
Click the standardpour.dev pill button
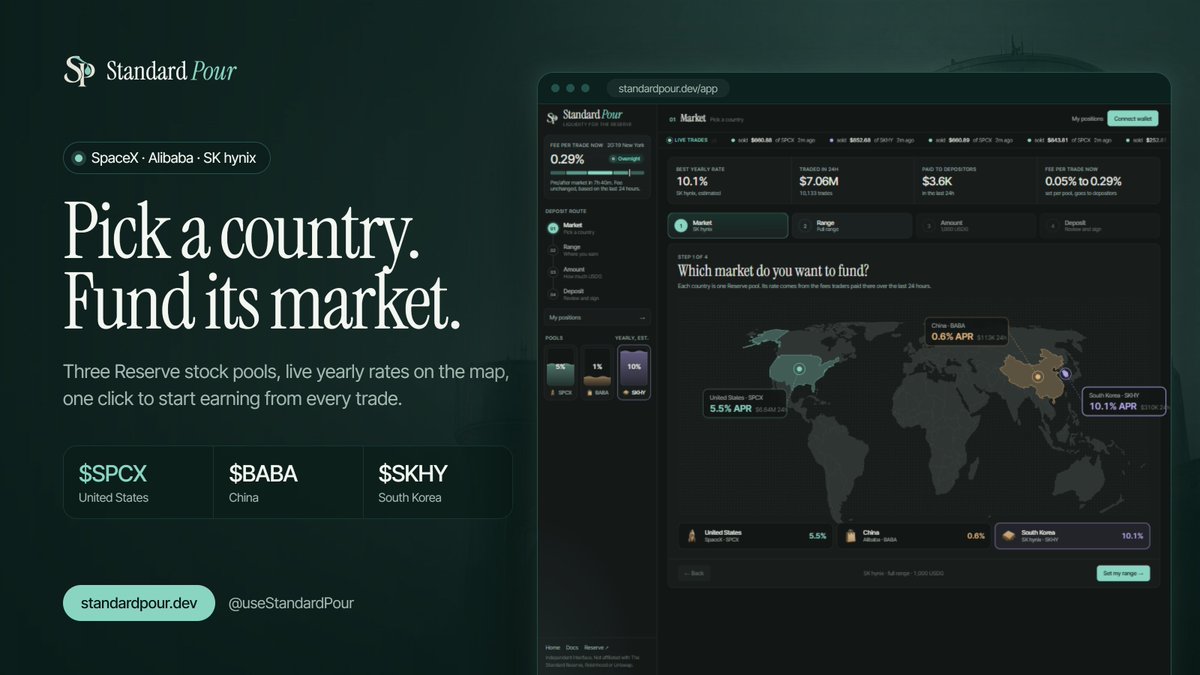click(139, 603)
